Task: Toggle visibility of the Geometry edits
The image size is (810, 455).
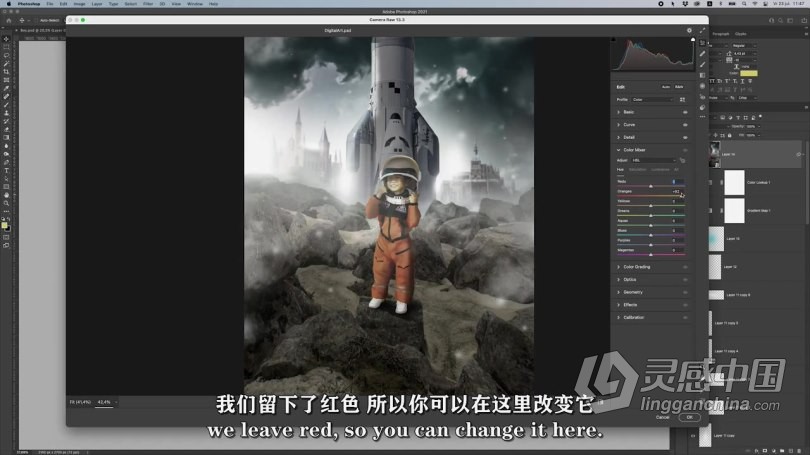Action: click(685, 292)
